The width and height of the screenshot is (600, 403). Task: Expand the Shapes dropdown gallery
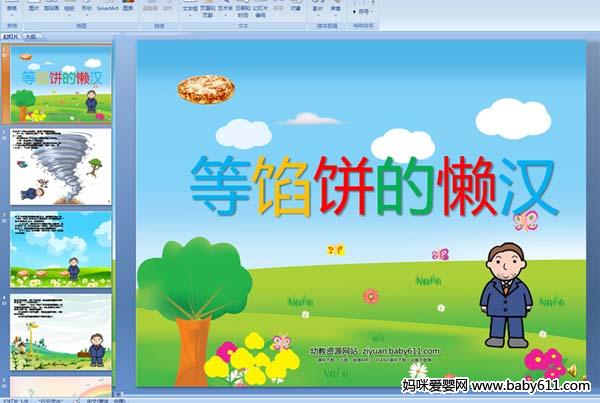[88, 8]
